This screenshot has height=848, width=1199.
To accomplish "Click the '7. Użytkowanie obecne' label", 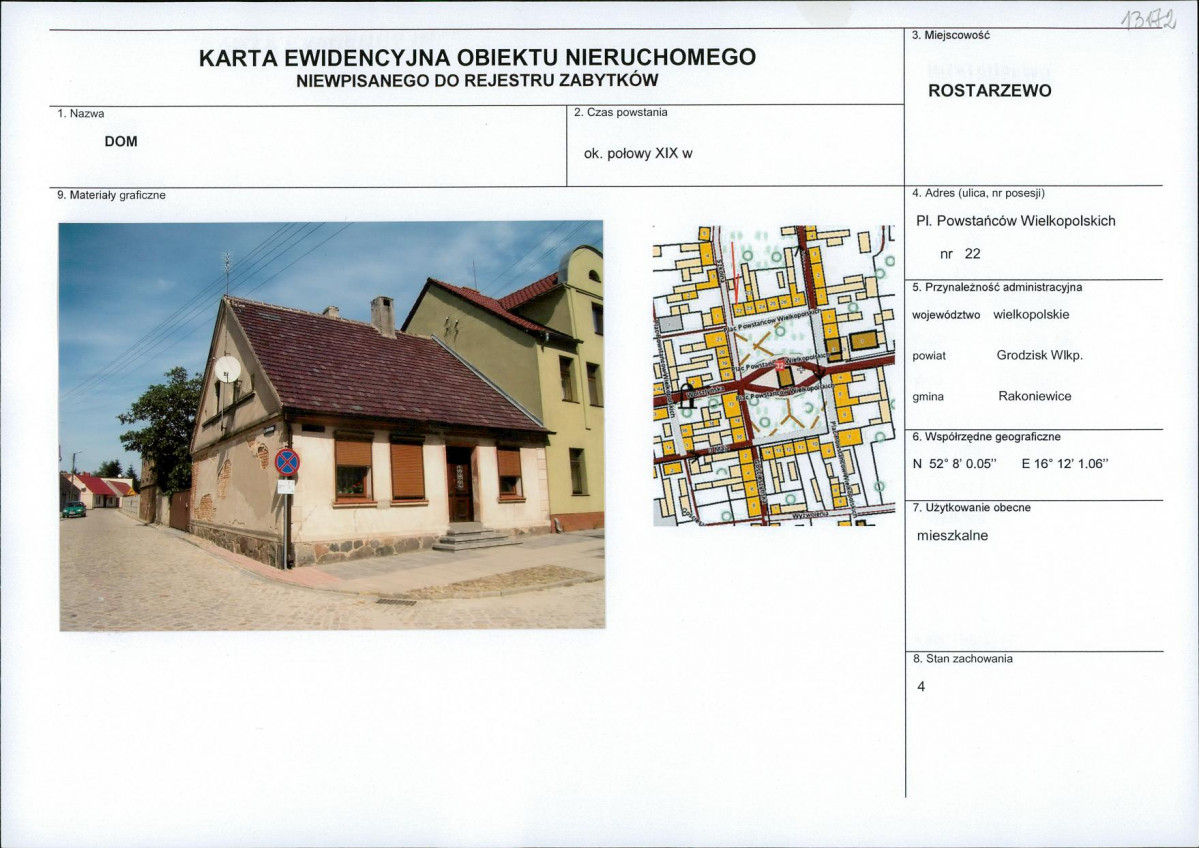I will pyautogui.click(x=971, y=508).
